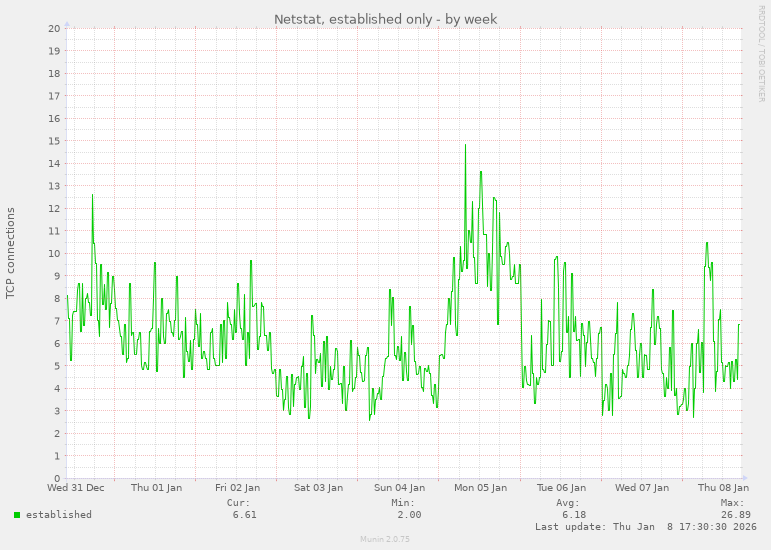The height and width of the screenshot is (550, 771).
Task: Click the "Munin 2.0.75" footer text
Action: (x=385, y=539)
